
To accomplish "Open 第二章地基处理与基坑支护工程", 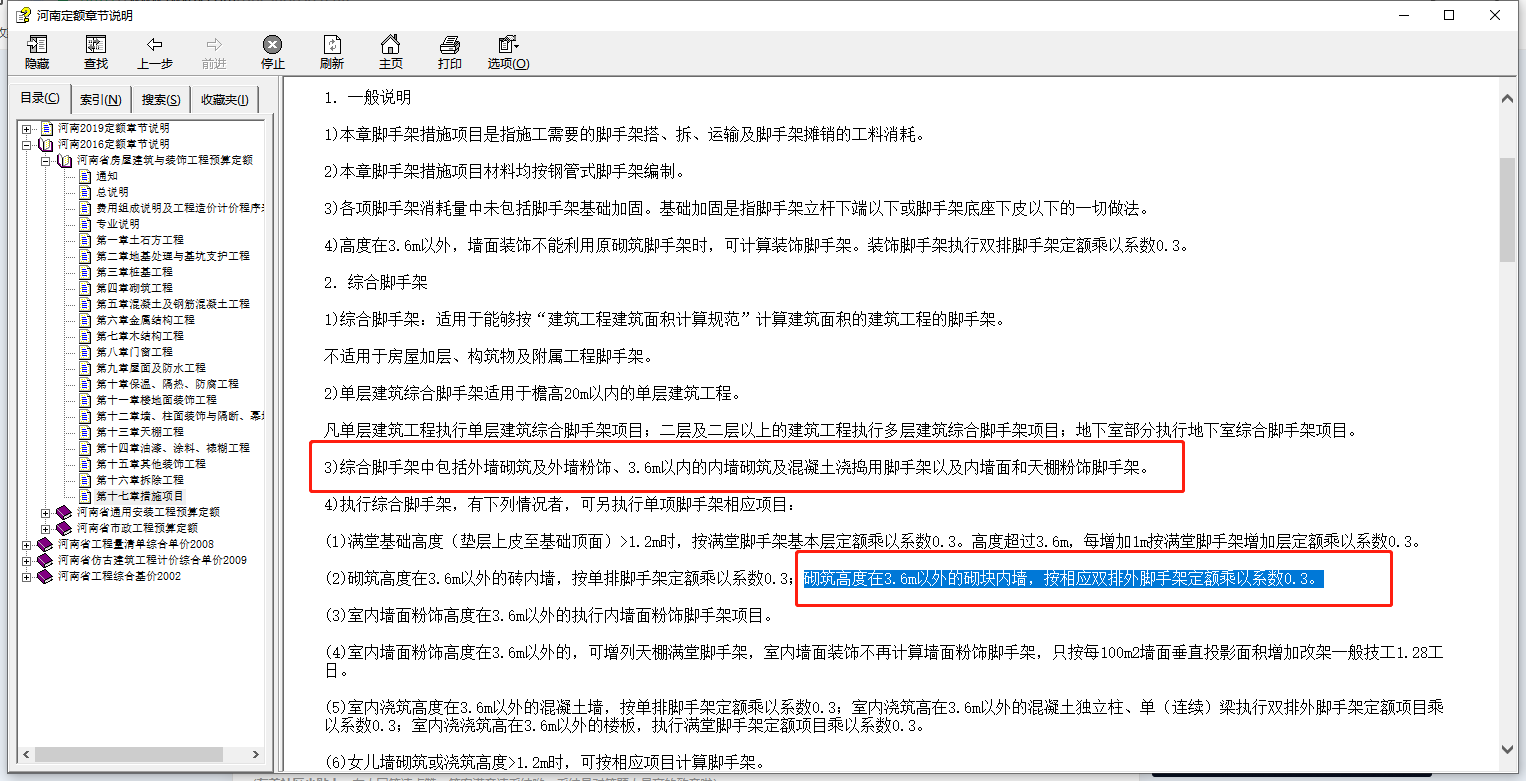I will point(173,256).
